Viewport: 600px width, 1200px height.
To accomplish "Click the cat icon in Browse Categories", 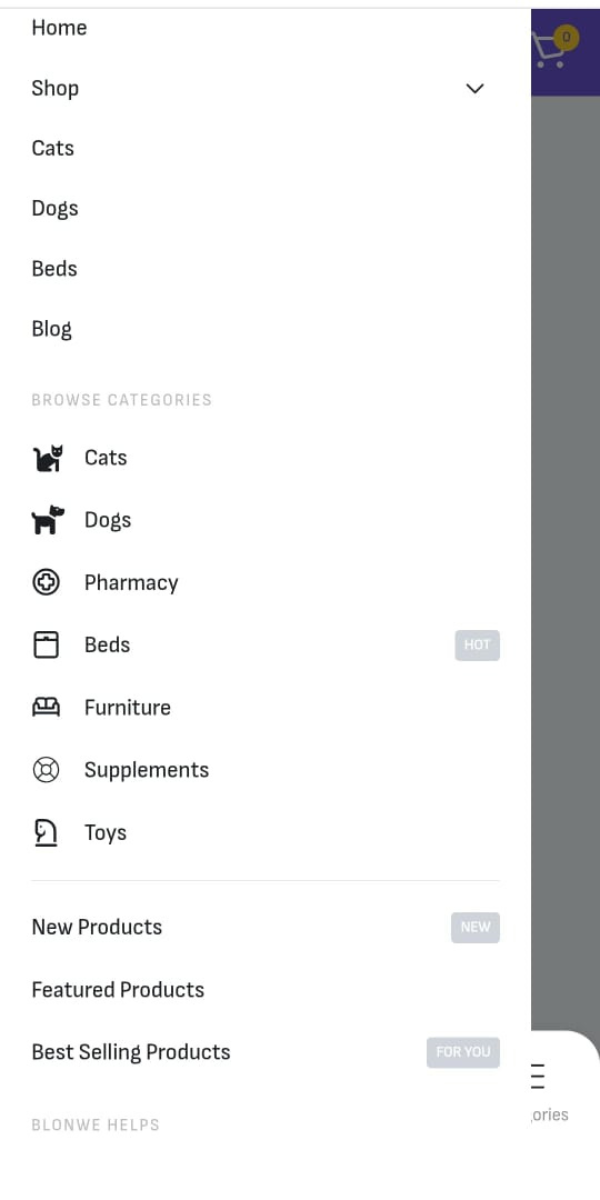I will (47, 458).
